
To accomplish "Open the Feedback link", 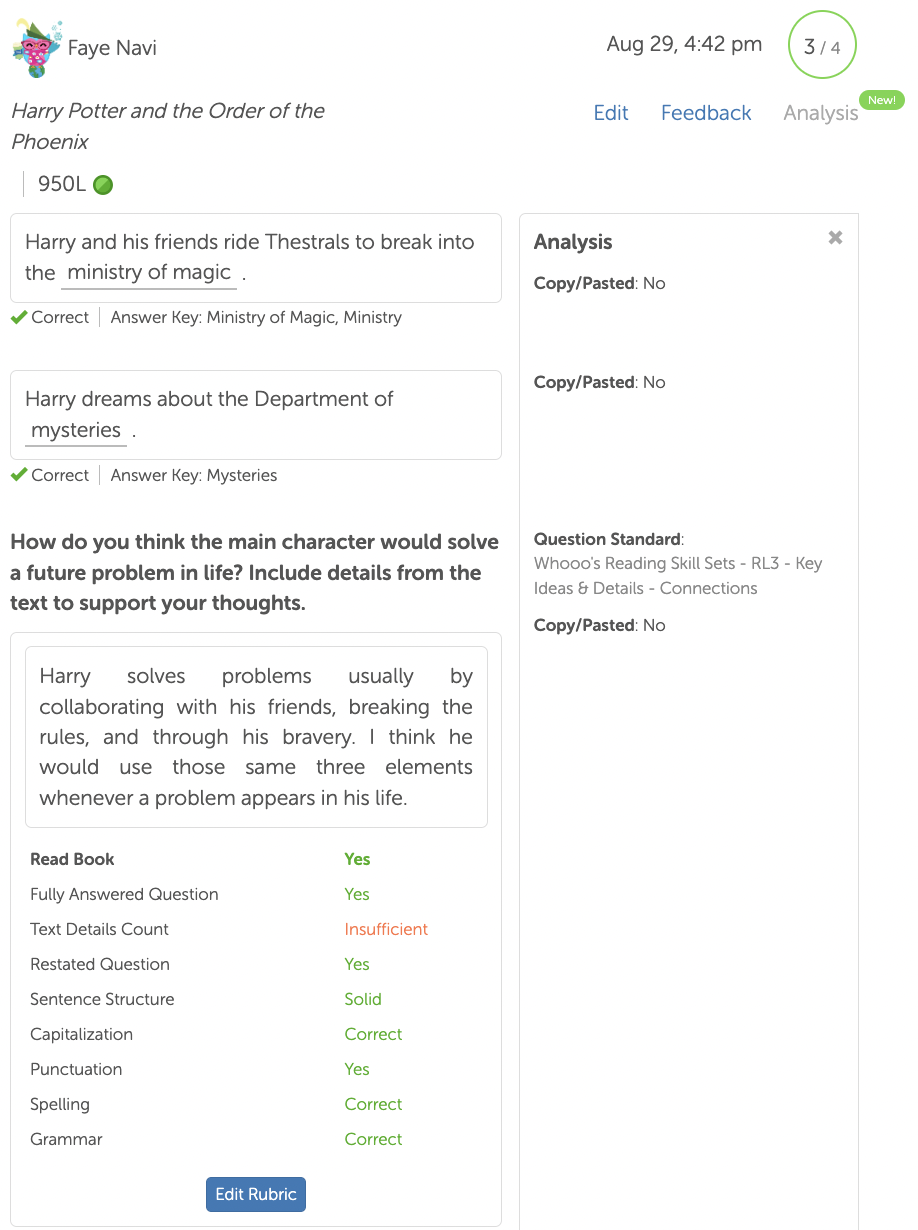I will (706, 113).
